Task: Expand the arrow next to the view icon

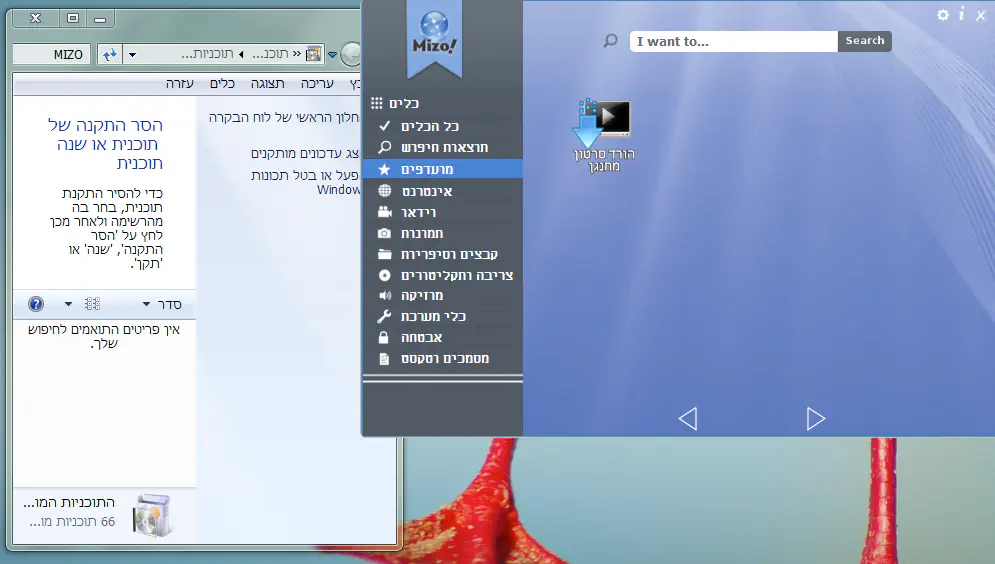Action: coord(68,304)
